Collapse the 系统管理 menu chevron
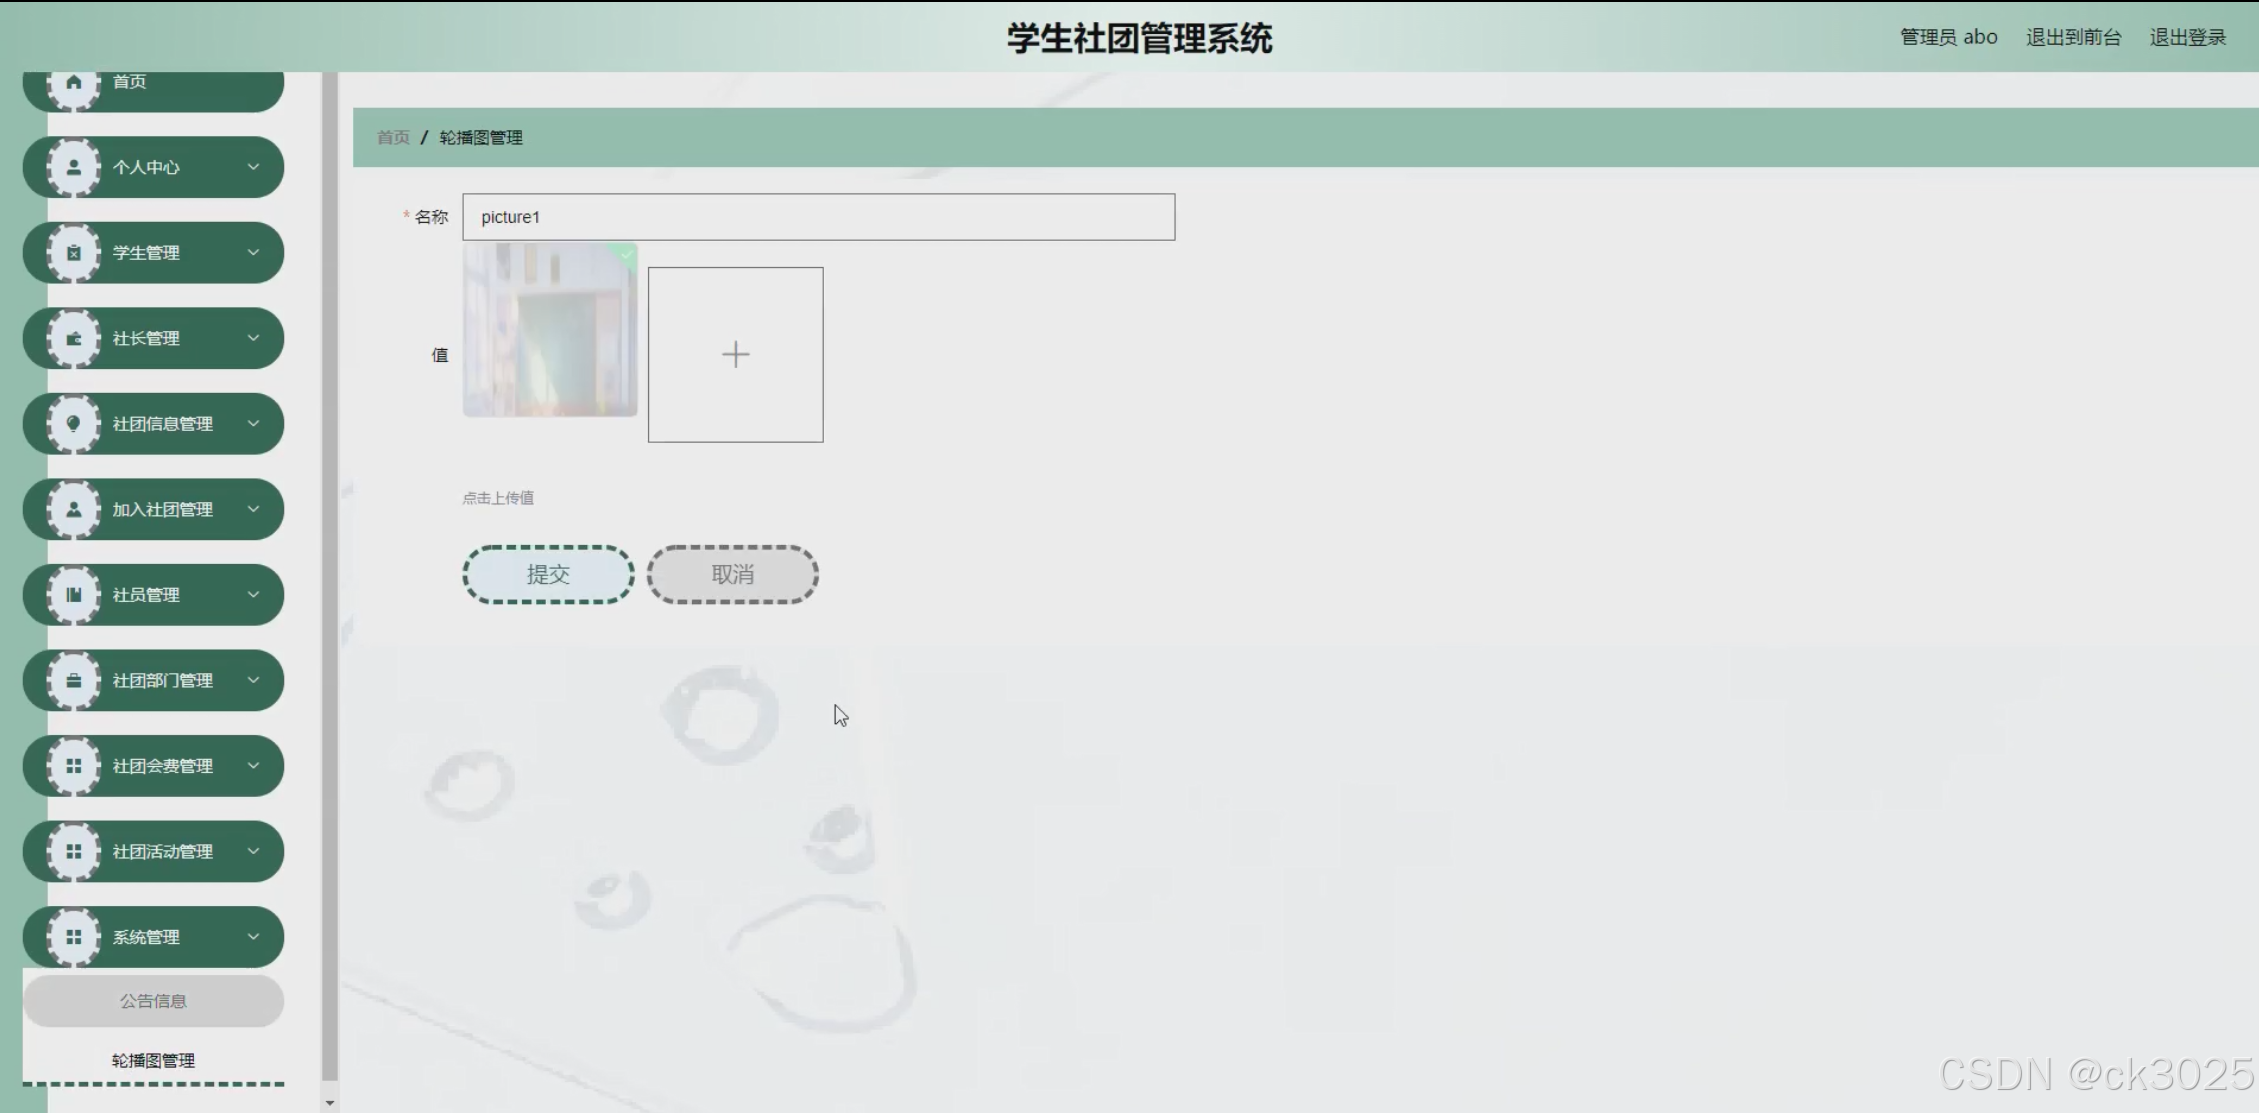The height and width of the screenshot is (1113, 2259). [x=253, y=937]
